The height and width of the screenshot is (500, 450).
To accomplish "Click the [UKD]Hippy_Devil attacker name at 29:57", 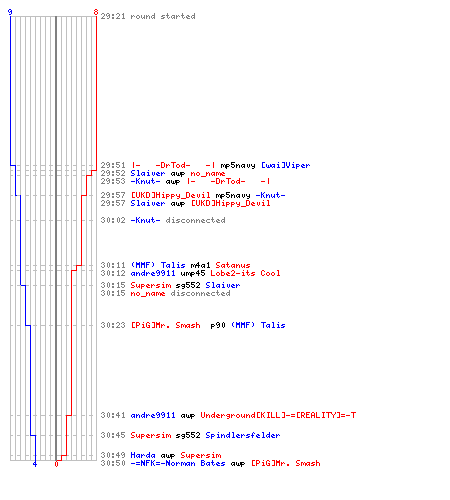I will pos(170,195).
